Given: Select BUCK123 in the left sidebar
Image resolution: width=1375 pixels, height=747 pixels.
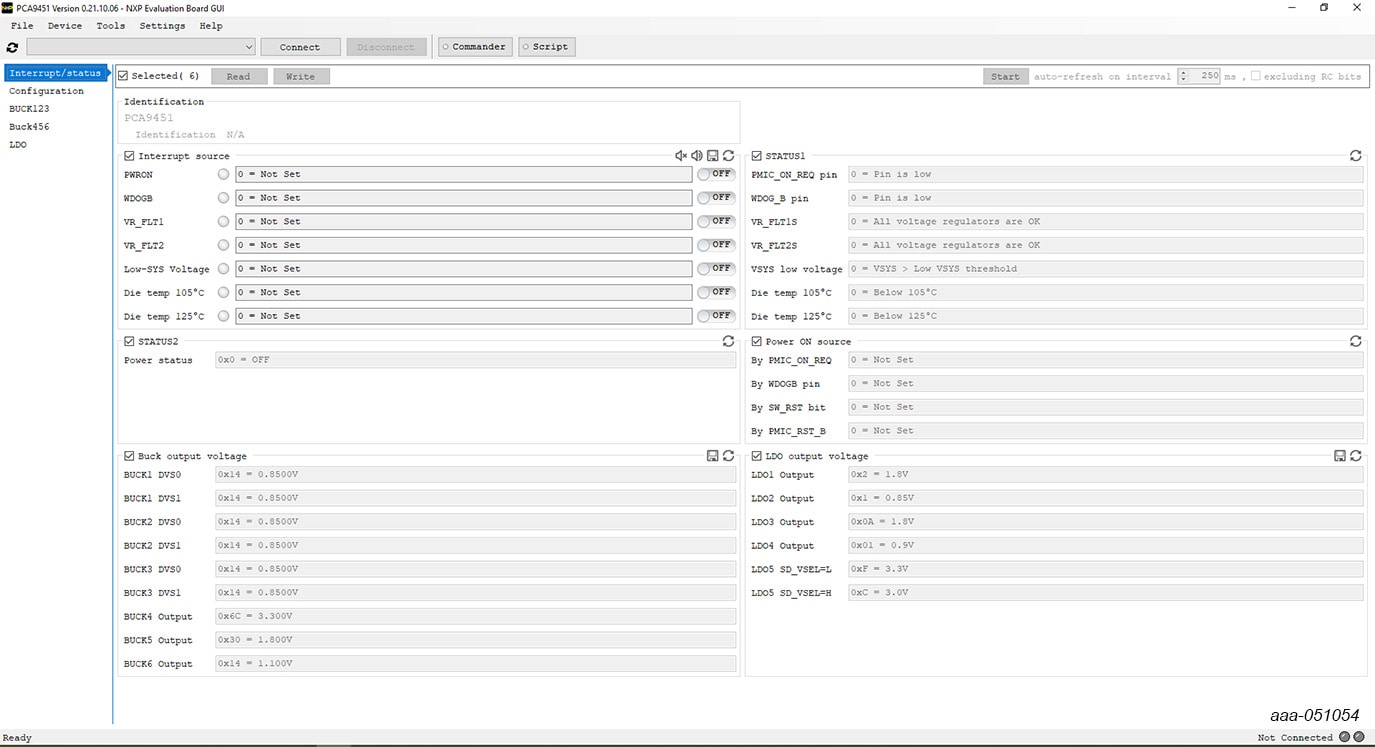Looking at the screenshot, I should [x=29, y=109].
